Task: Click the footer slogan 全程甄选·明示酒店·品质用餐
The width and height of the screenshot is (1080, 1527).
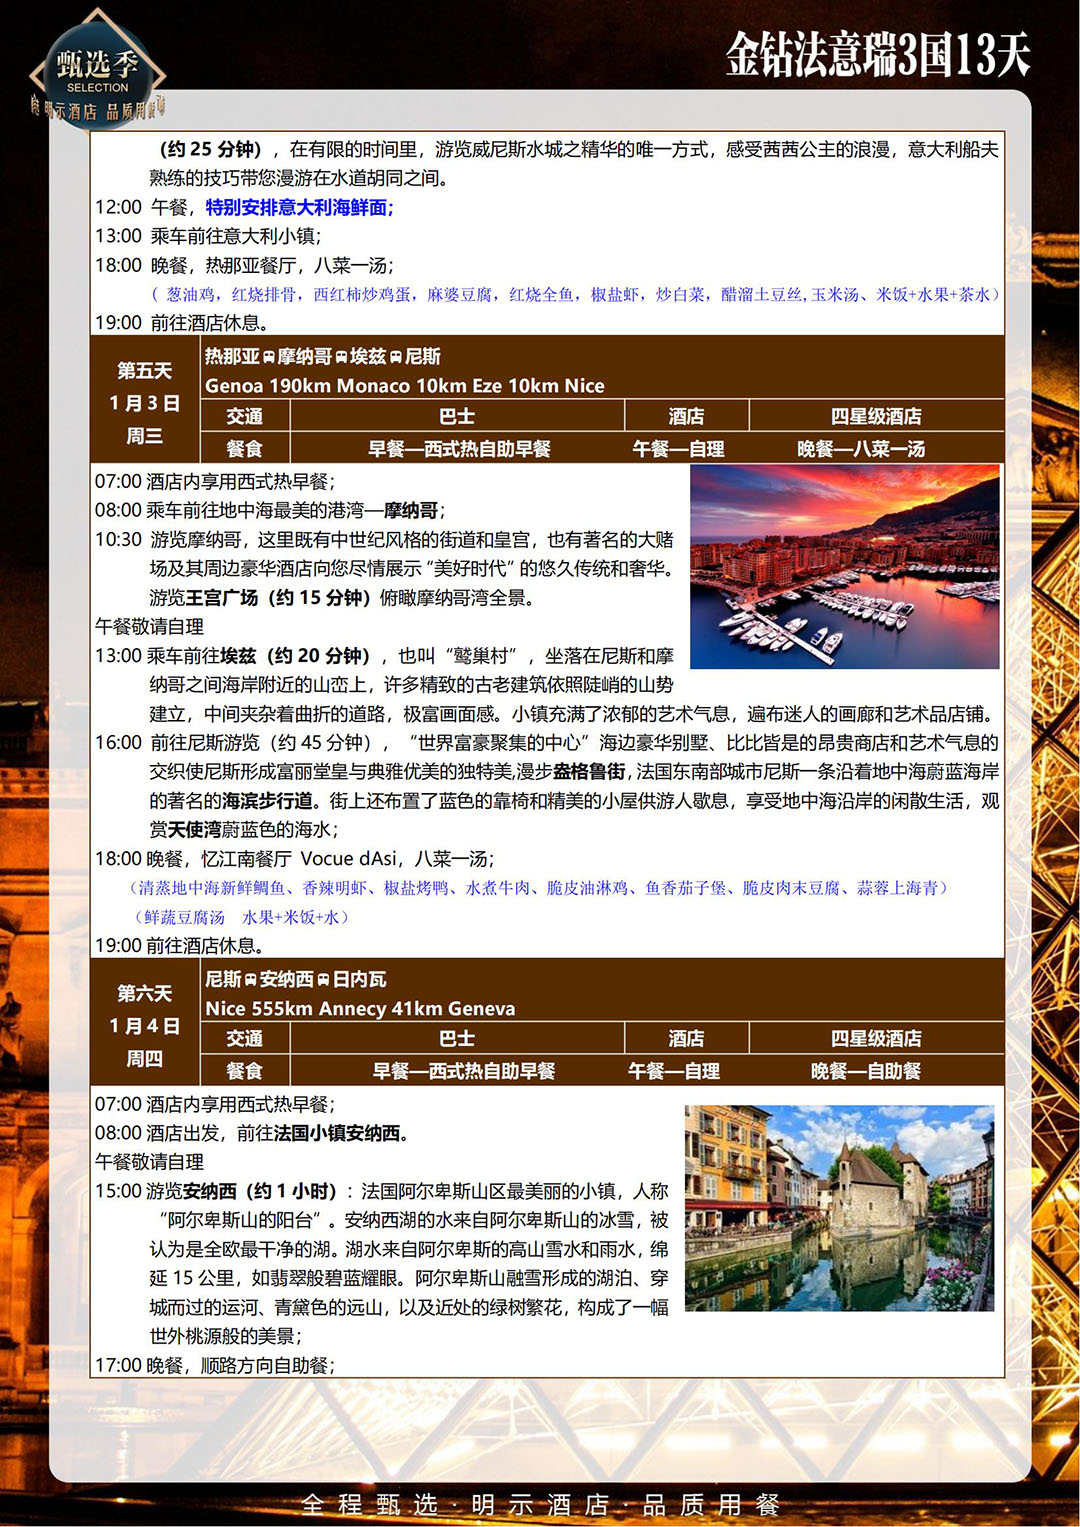Action: point(541,1505)
